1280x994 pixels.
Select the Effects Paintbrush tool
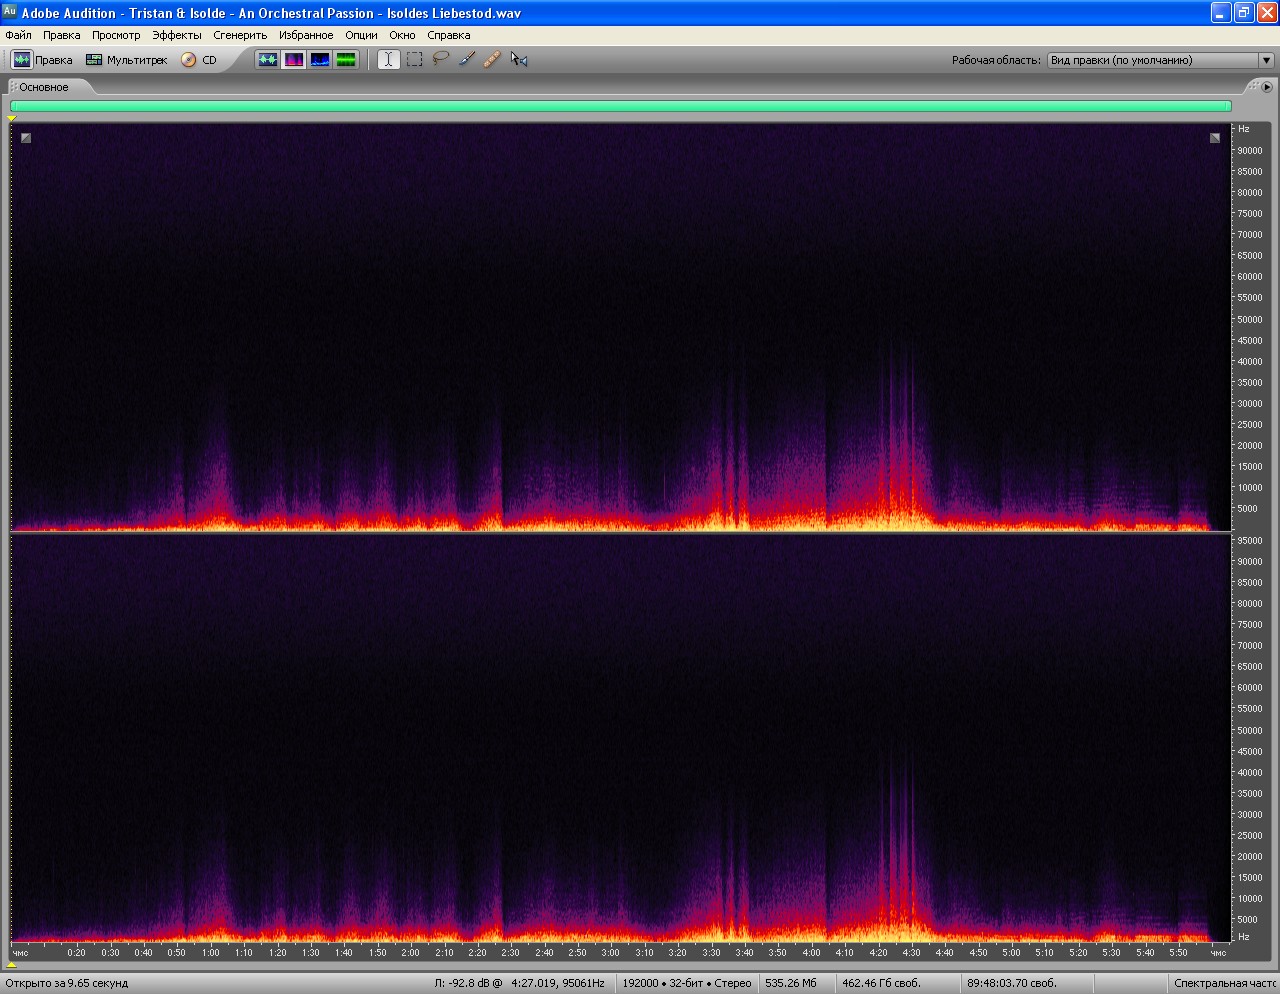467,60
